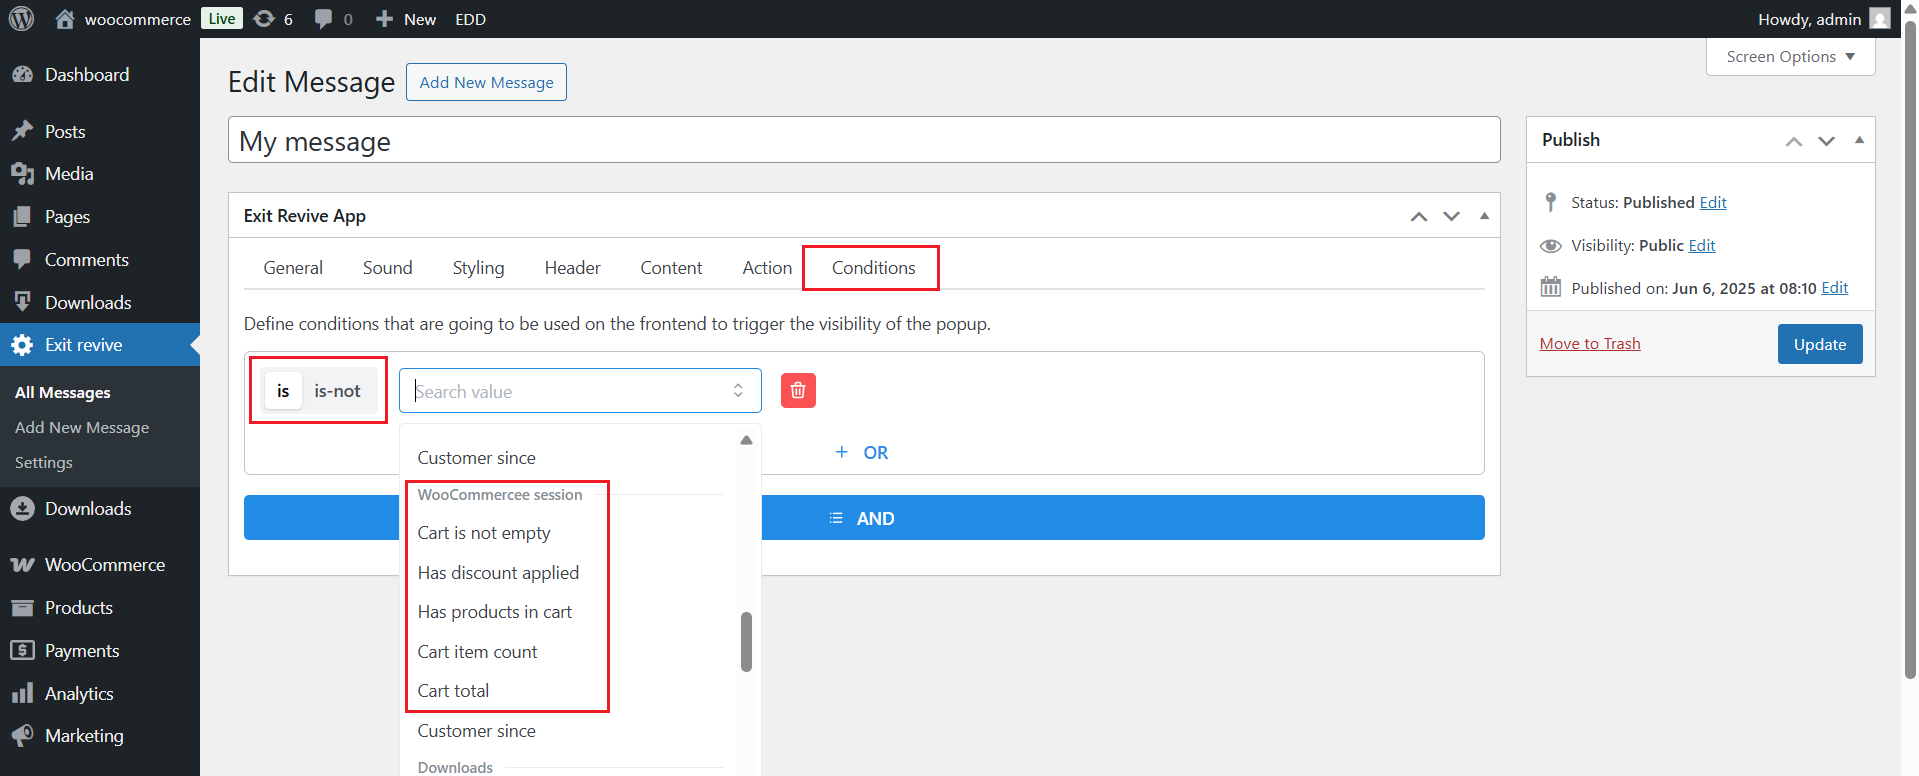Open the updates icon showing 6
This screenshot has height=776, width=1919.
pos(272,19)
